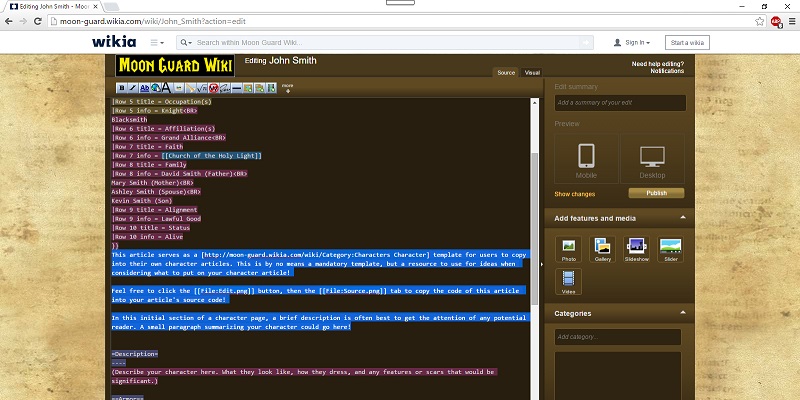Preview the edit in Mobile view
The image size is (800, 400).
[586, 159]
